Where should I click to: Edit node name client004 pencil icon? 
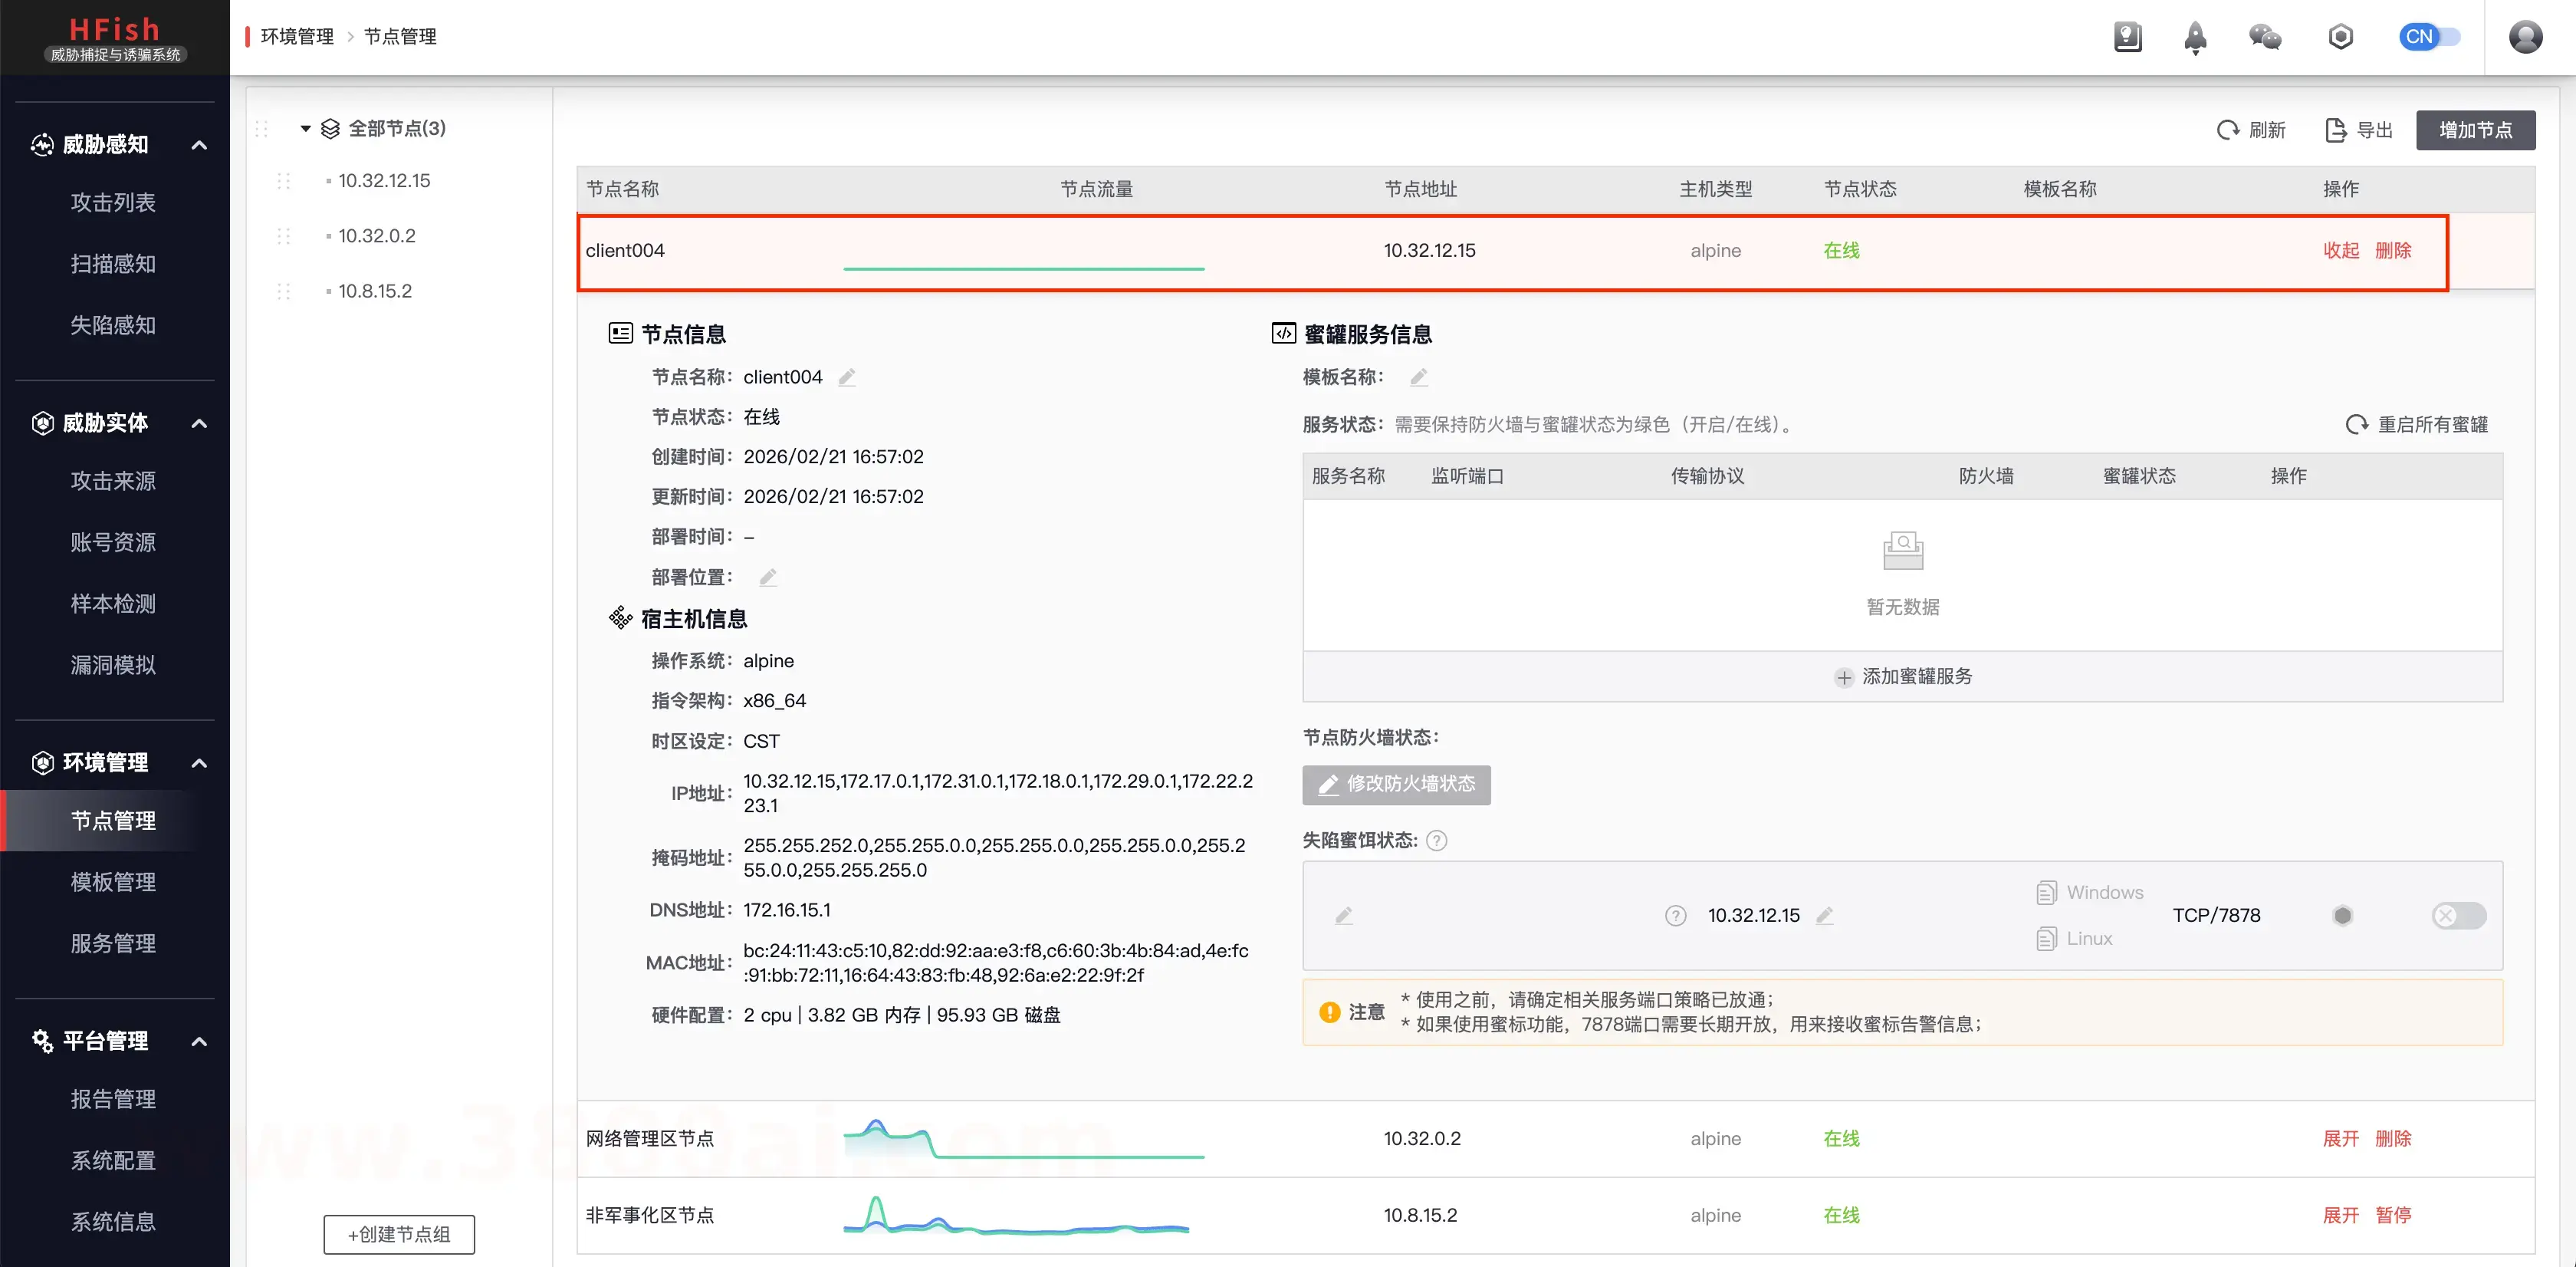[847, 377]
